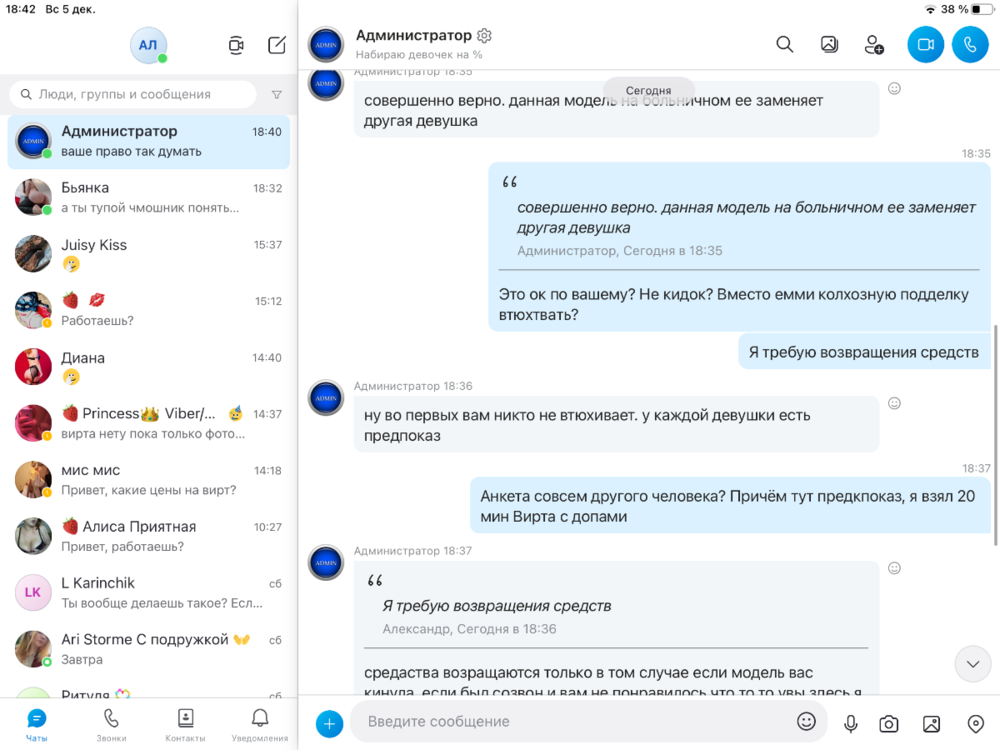Screen dimensions: 1000x750
Task: Share location using the pin icon
Action: [976, 723]
